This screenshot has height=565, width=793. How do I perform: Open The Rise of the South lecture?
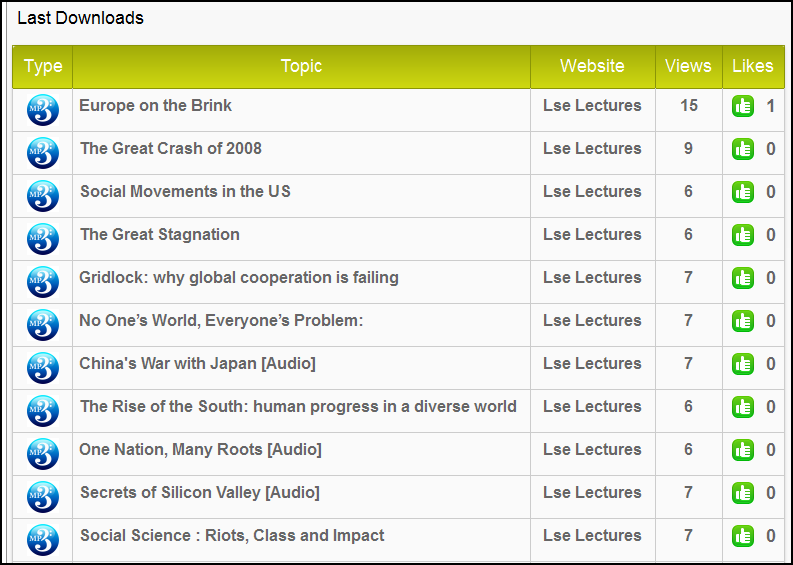(x=298, y=406)
